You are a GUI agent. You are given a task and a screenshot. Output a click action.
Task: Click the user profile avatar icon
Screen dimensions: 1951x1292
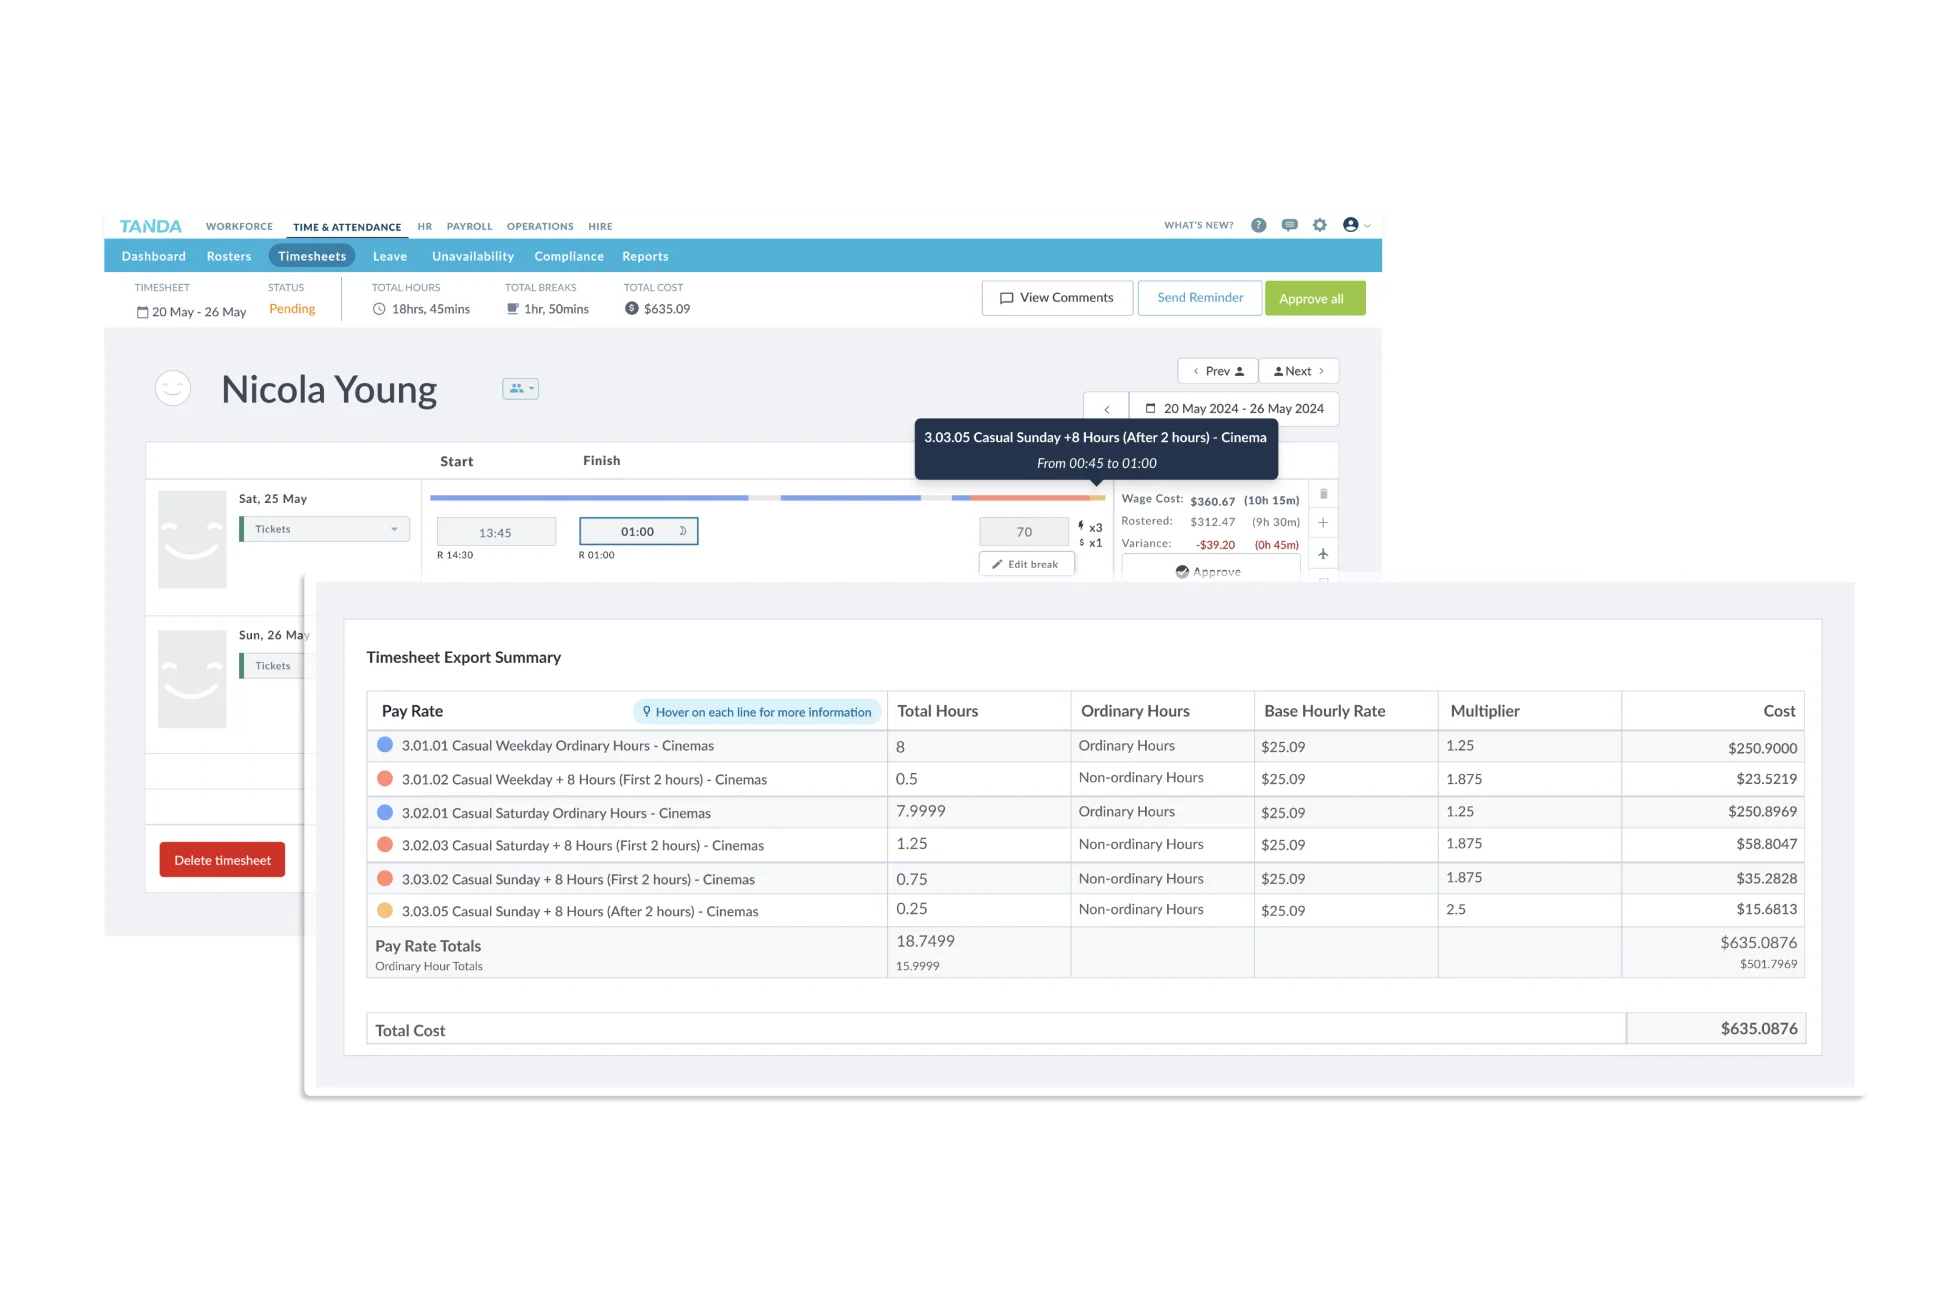tap(1352, 225)
